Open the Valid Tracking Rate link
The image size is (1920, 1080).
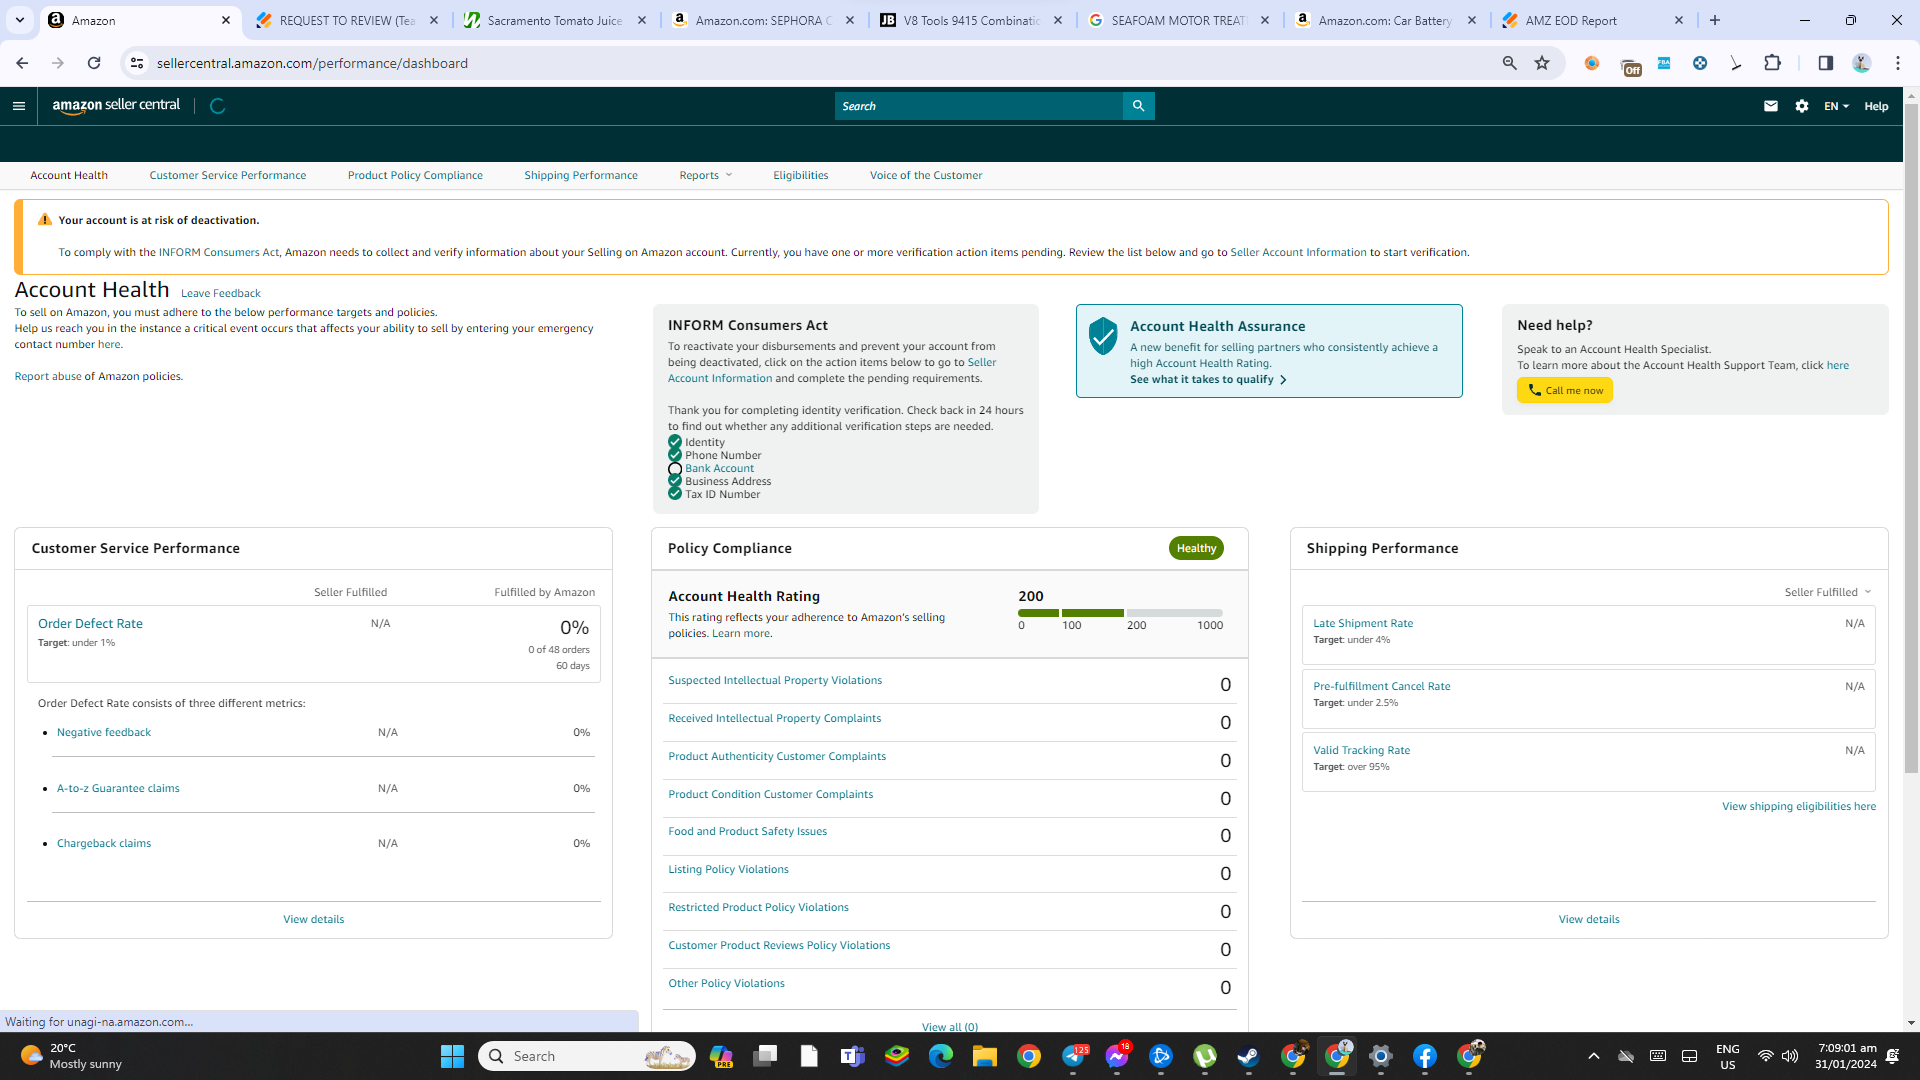[1362, 751]
